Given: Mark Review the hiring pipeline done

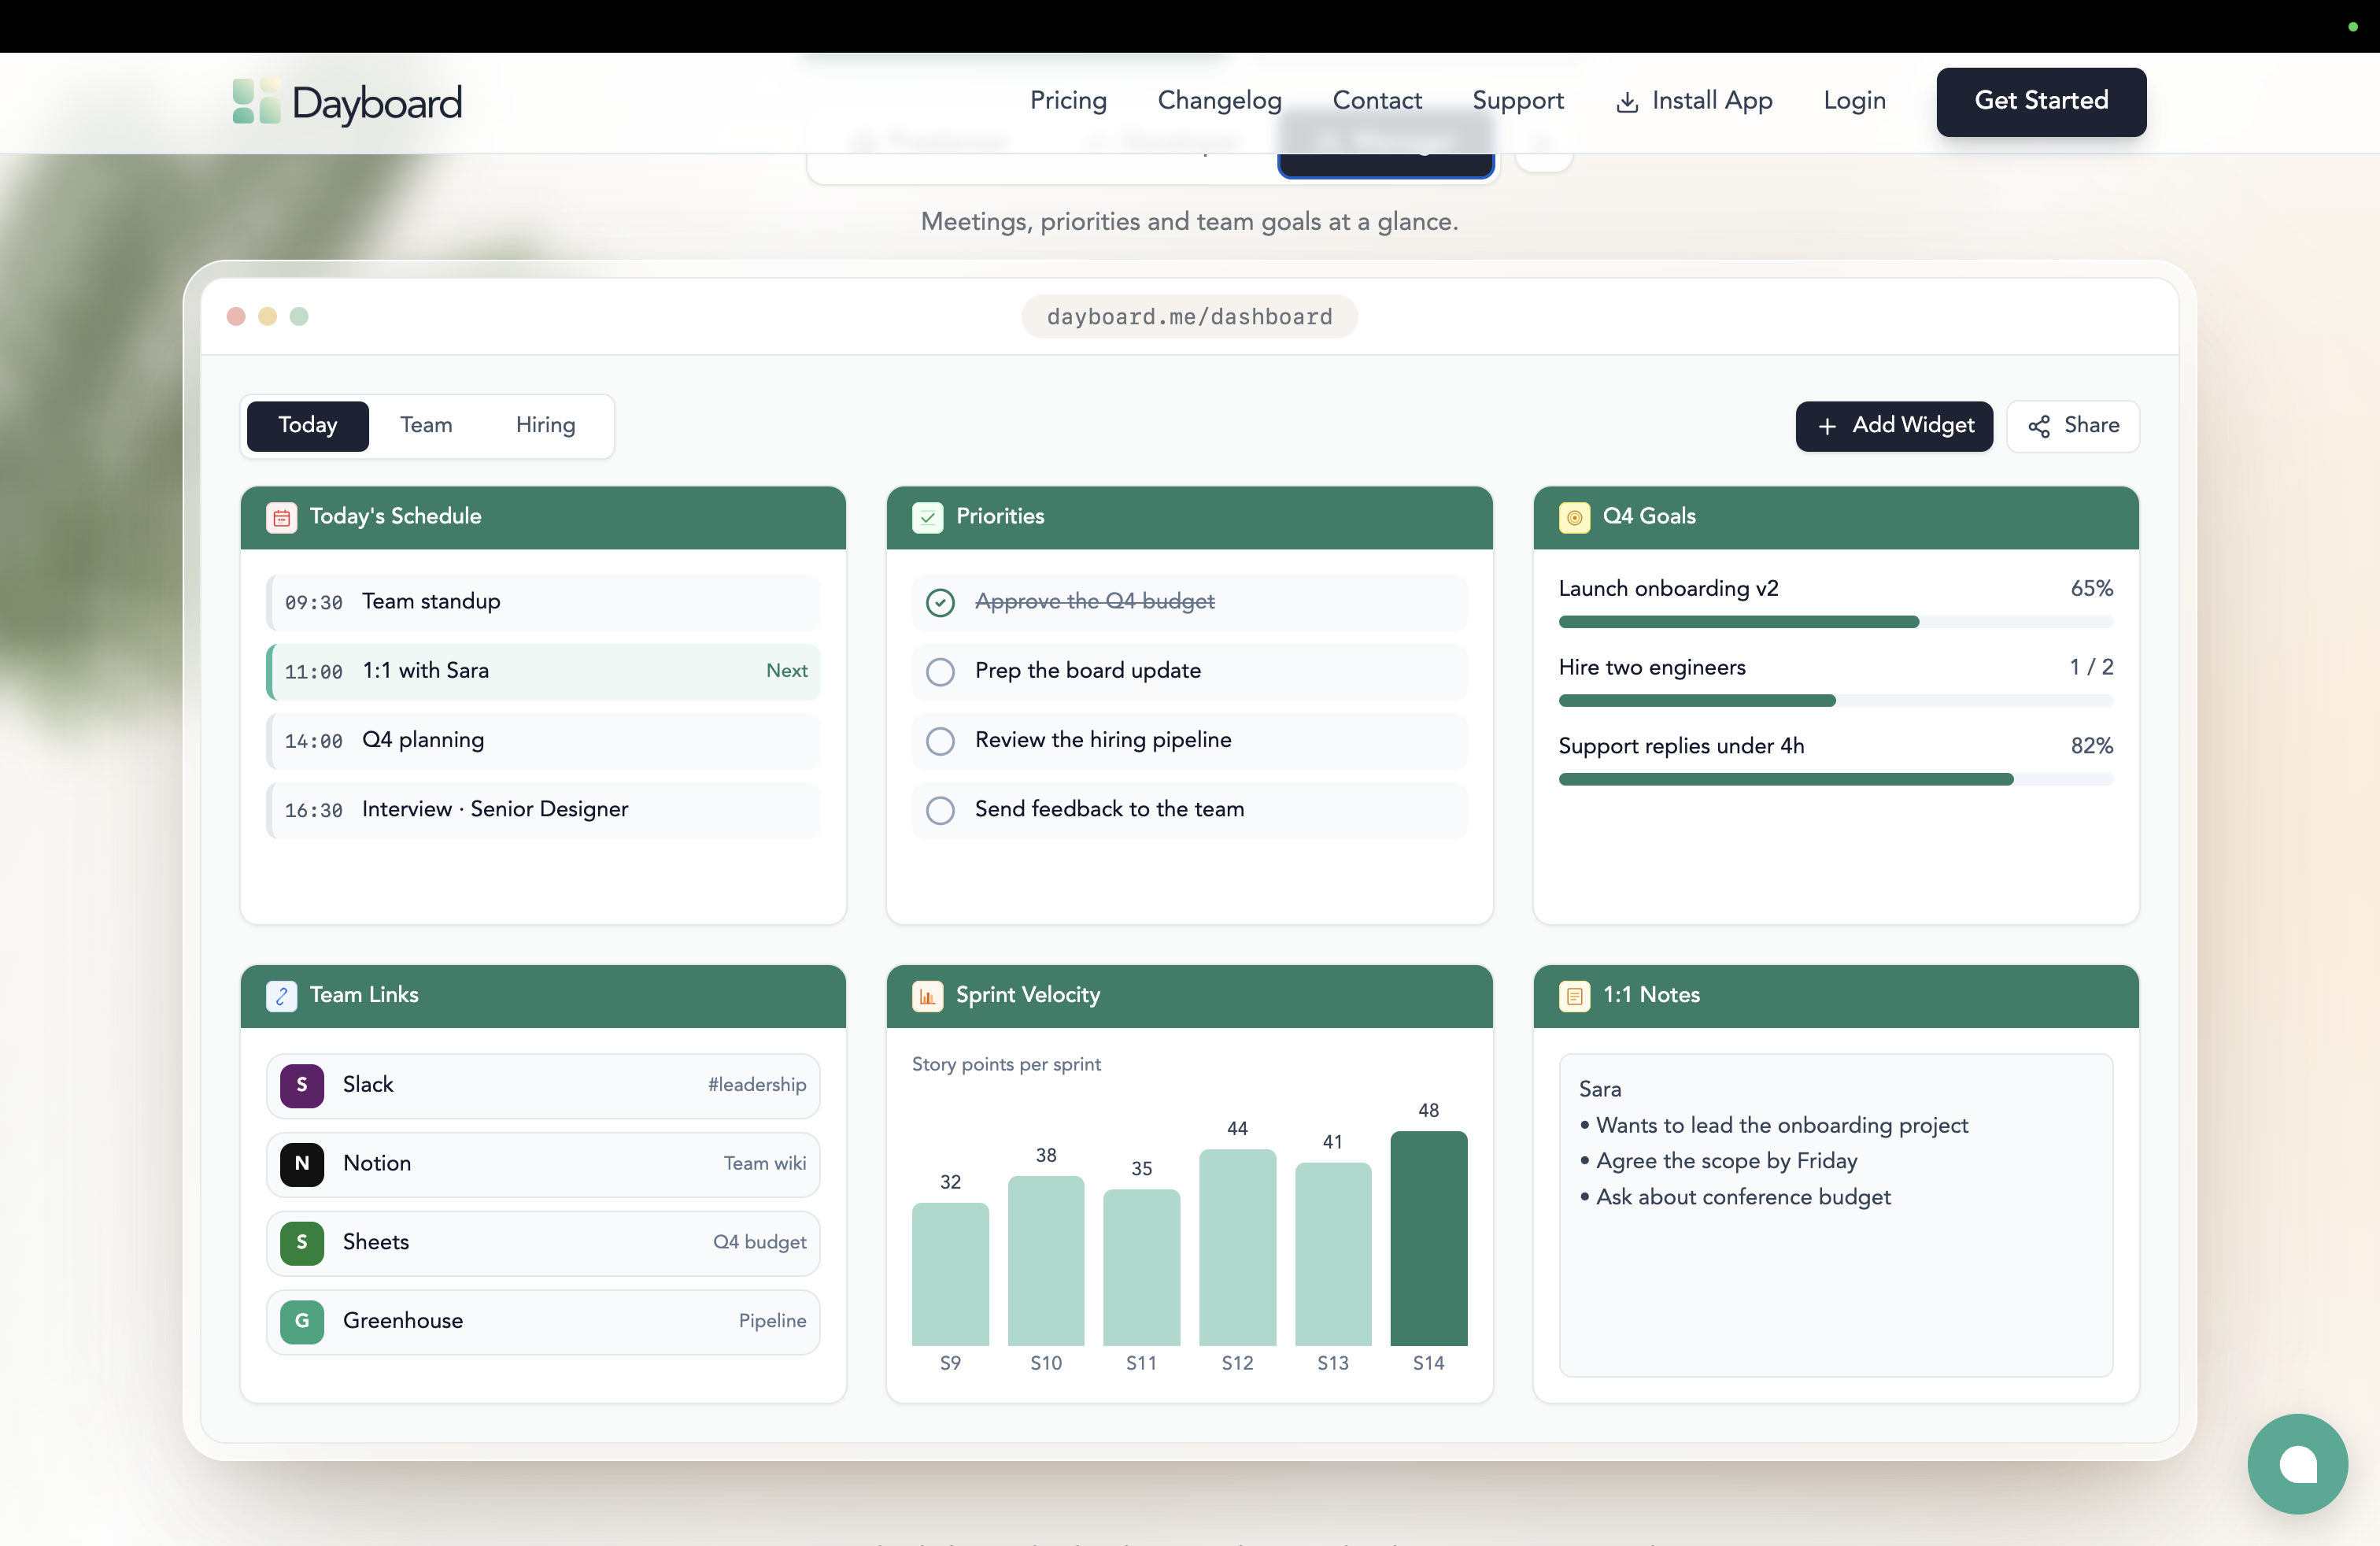Looking at the screenshot, I should [940, 740].
